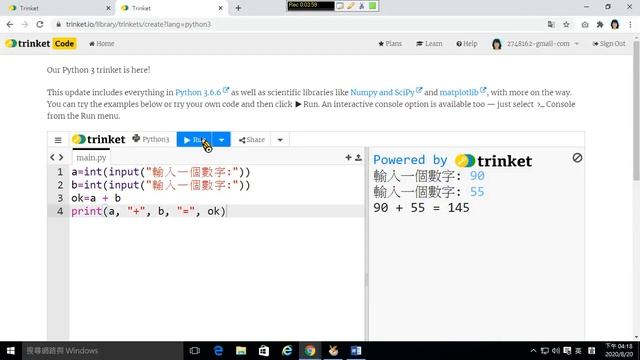Open the Chrome profile avatar
The height and width of the screenshot is (360, 640).
click(x=615, y=24)
